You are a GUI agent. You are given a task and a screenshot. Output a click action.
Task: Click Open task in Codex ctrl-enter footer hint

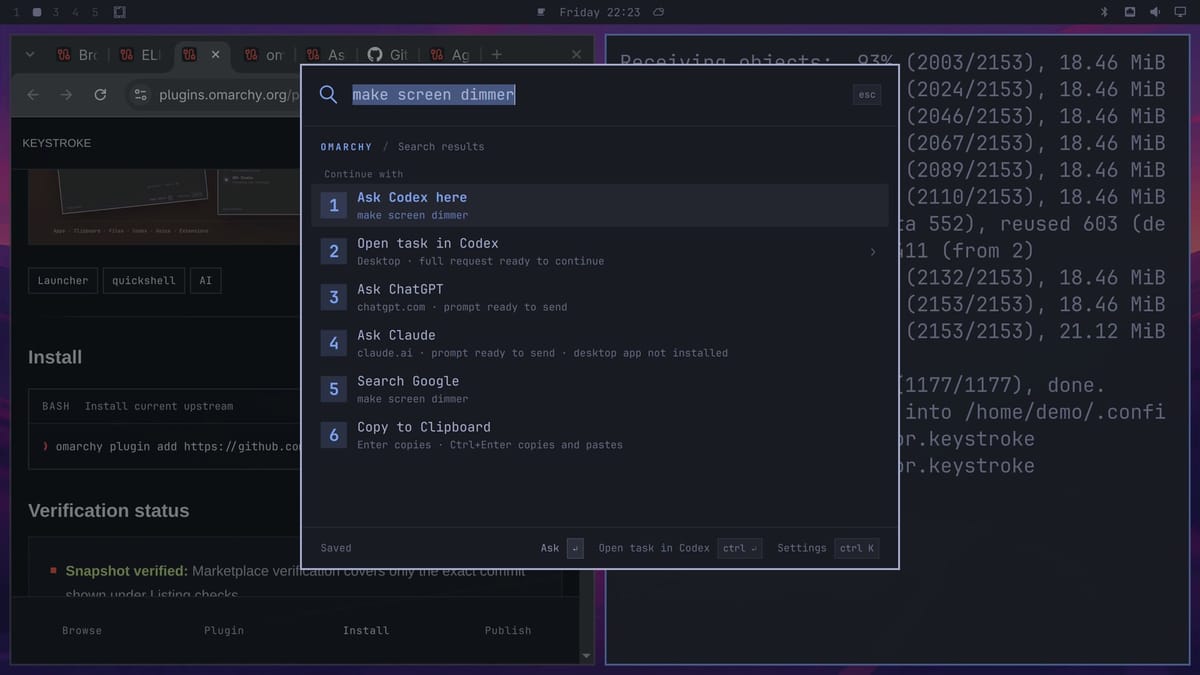[680, 548]
